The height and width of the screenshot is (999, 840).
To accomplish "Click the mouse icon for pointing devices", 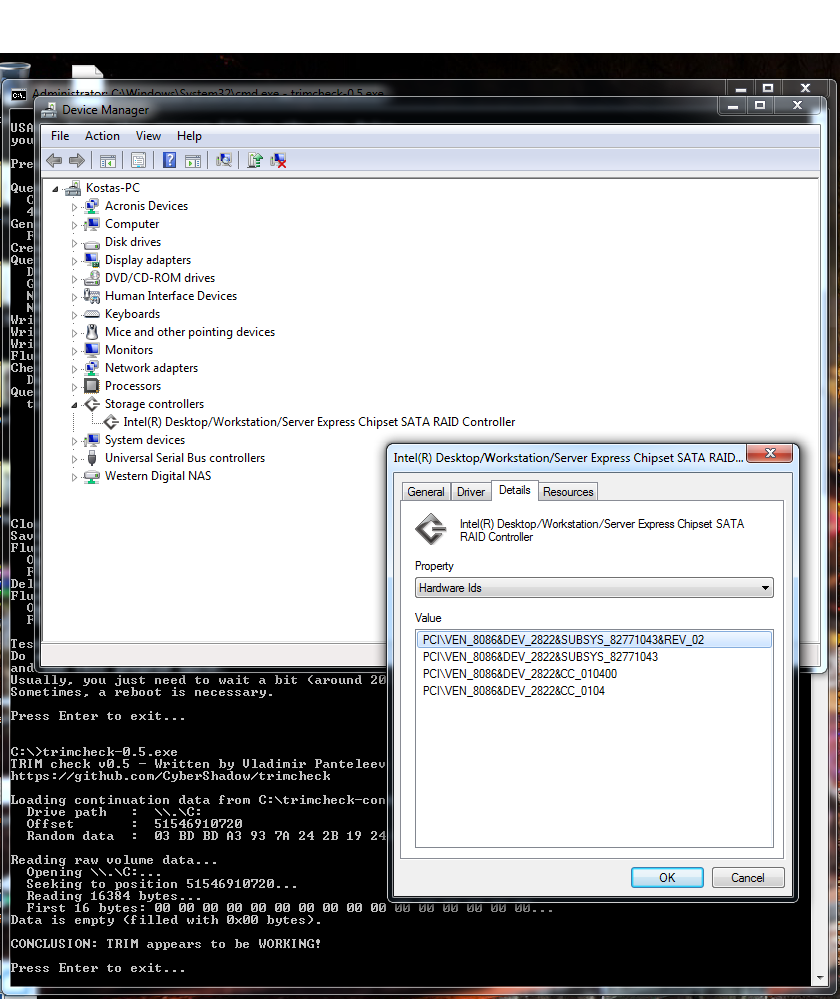I will [x=92, y=332].
